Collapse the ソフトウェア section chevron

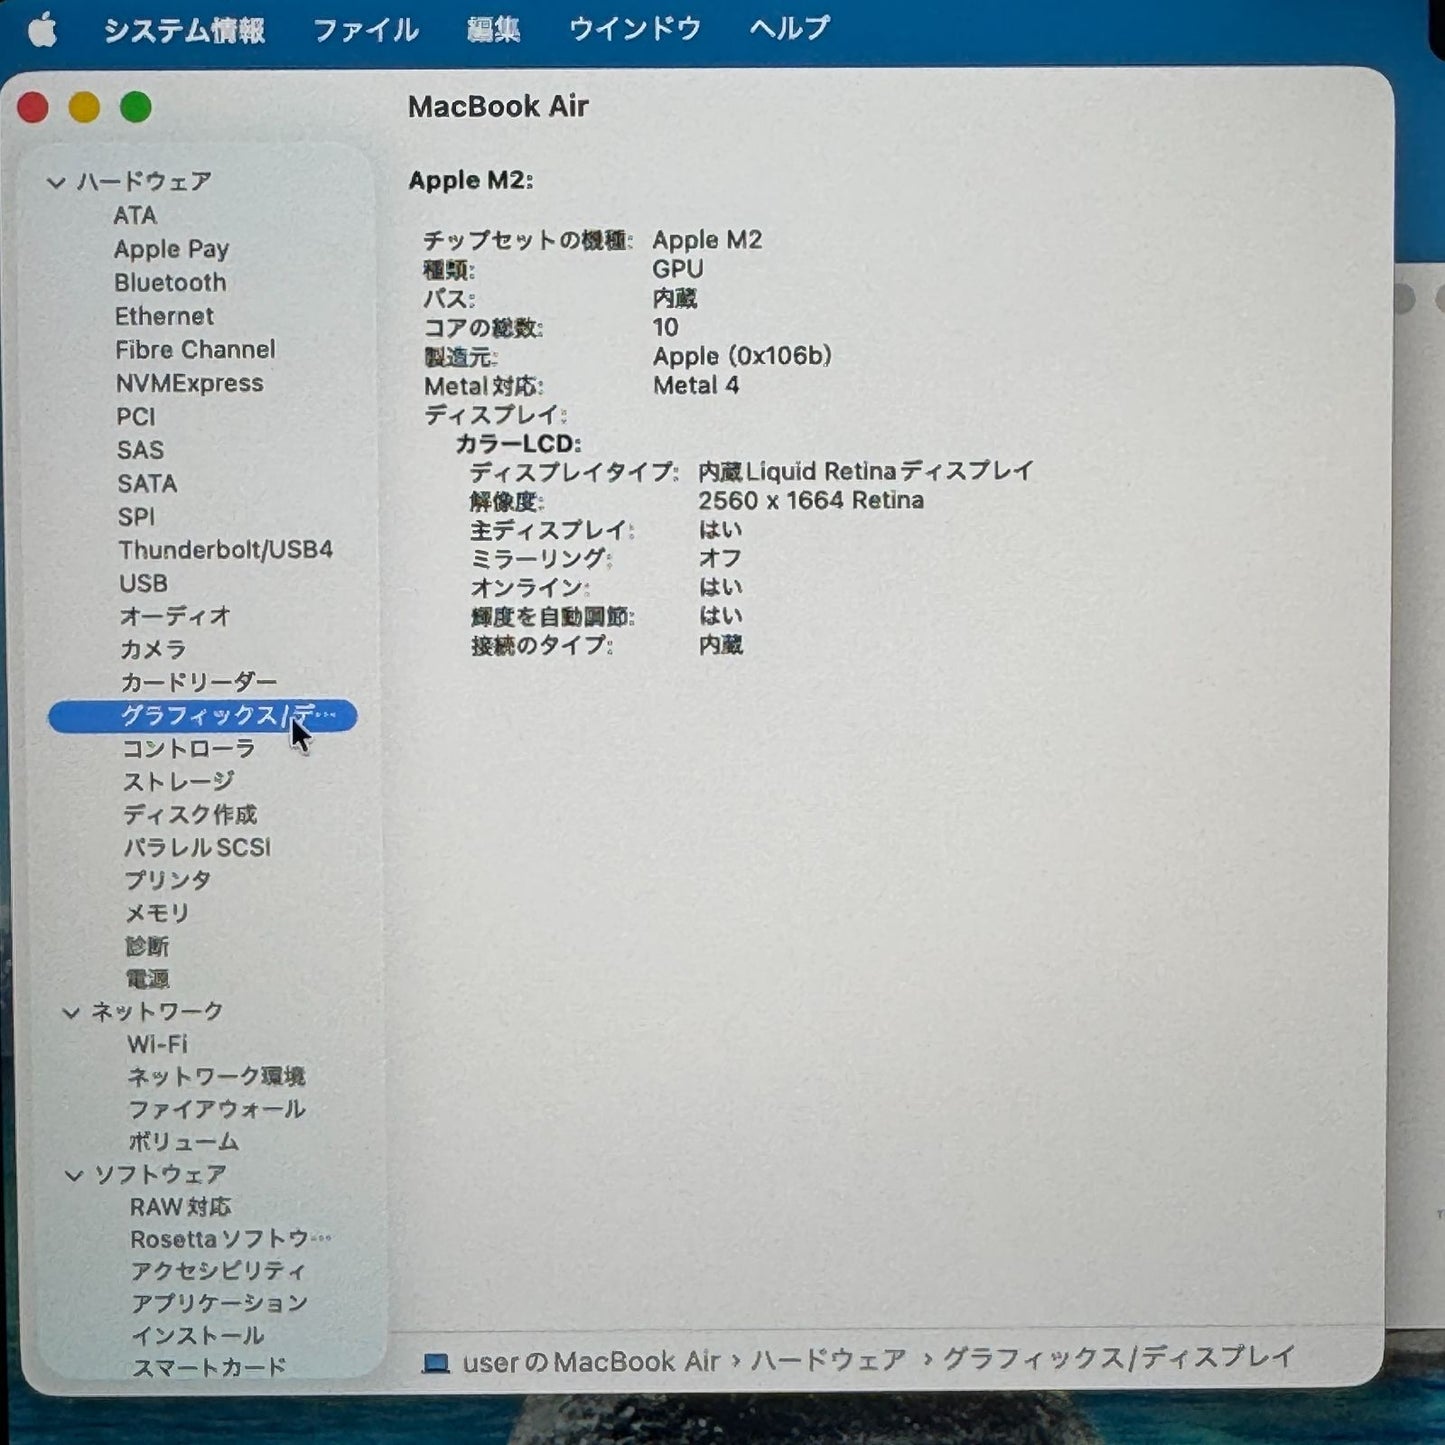[x=73, y=1176]
